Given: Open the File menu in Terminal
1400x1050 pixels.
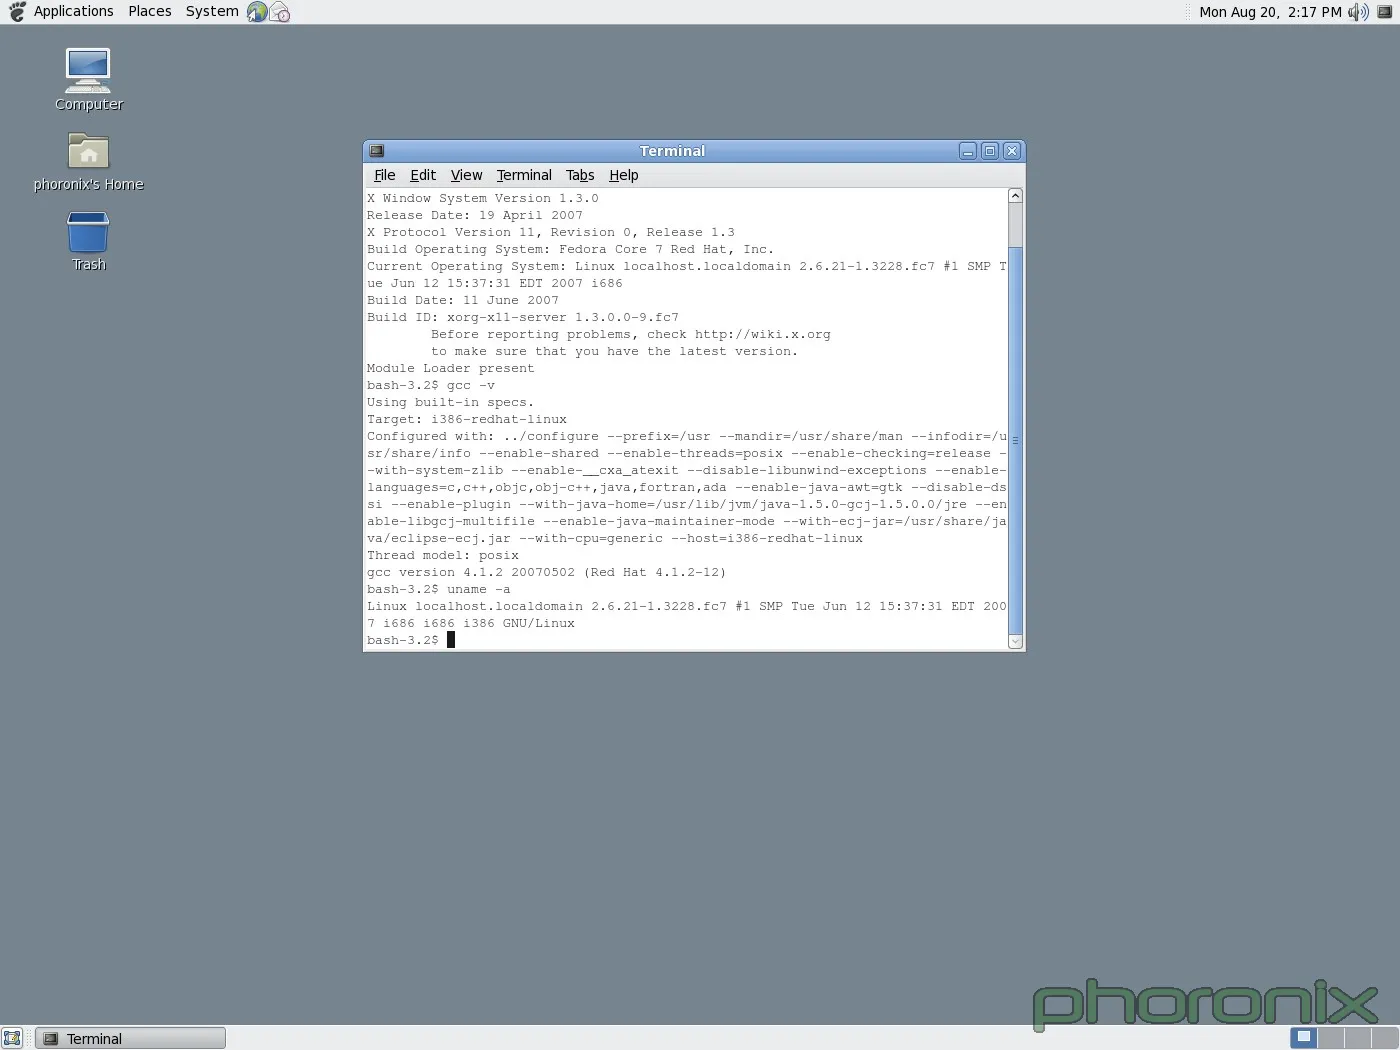Looking at the screenshot, I should coord(385,175).
